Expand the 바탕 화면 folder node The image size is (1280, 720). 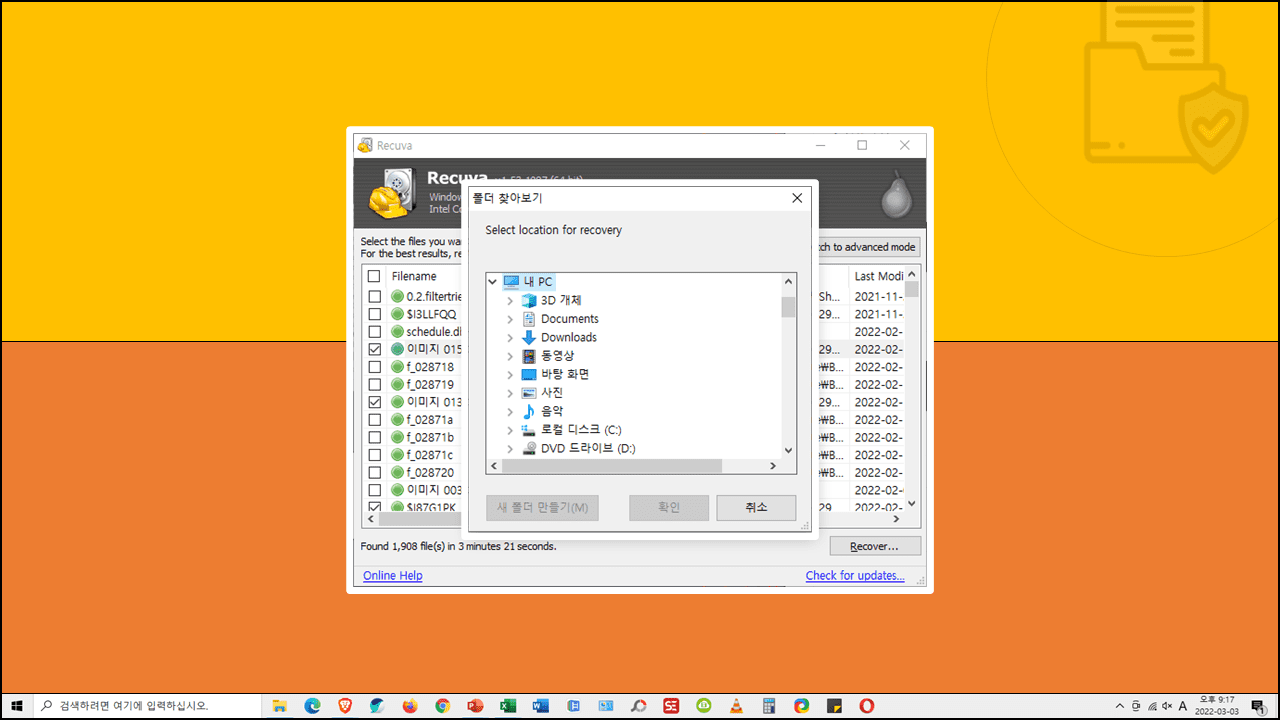pyautogui.click(x=510, y=375)
